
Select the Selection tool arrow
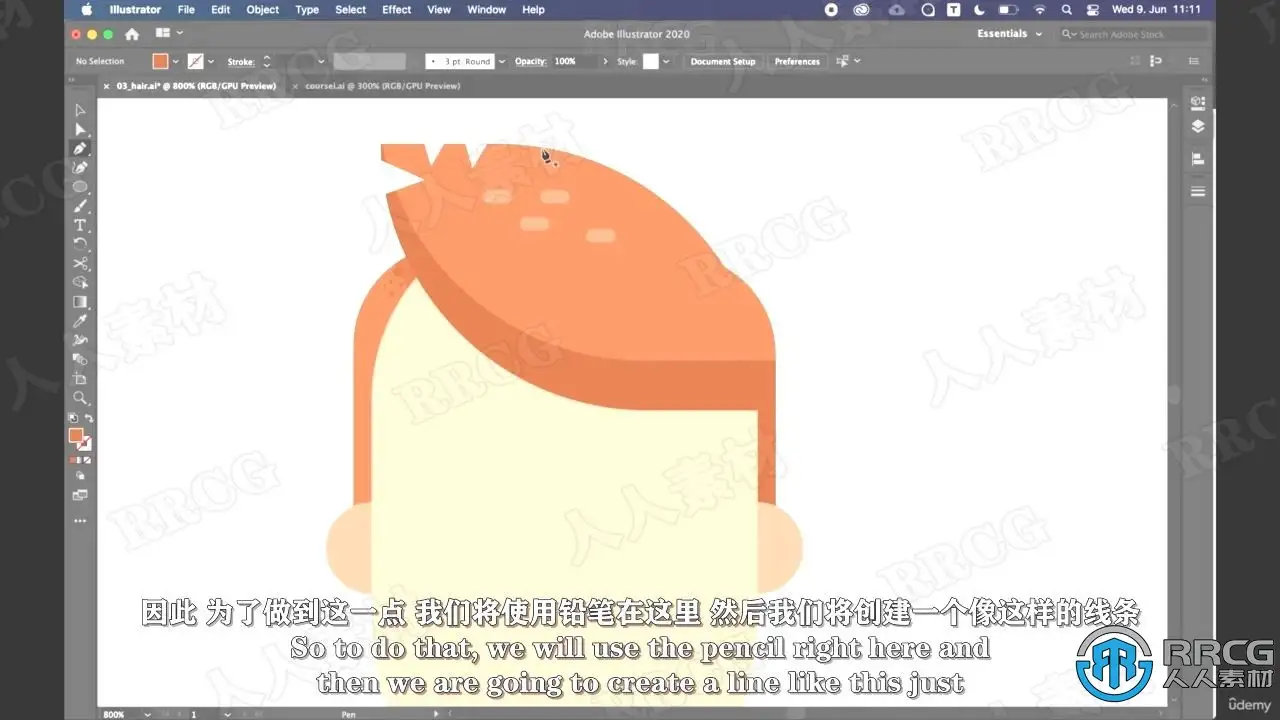coord(80,110)
